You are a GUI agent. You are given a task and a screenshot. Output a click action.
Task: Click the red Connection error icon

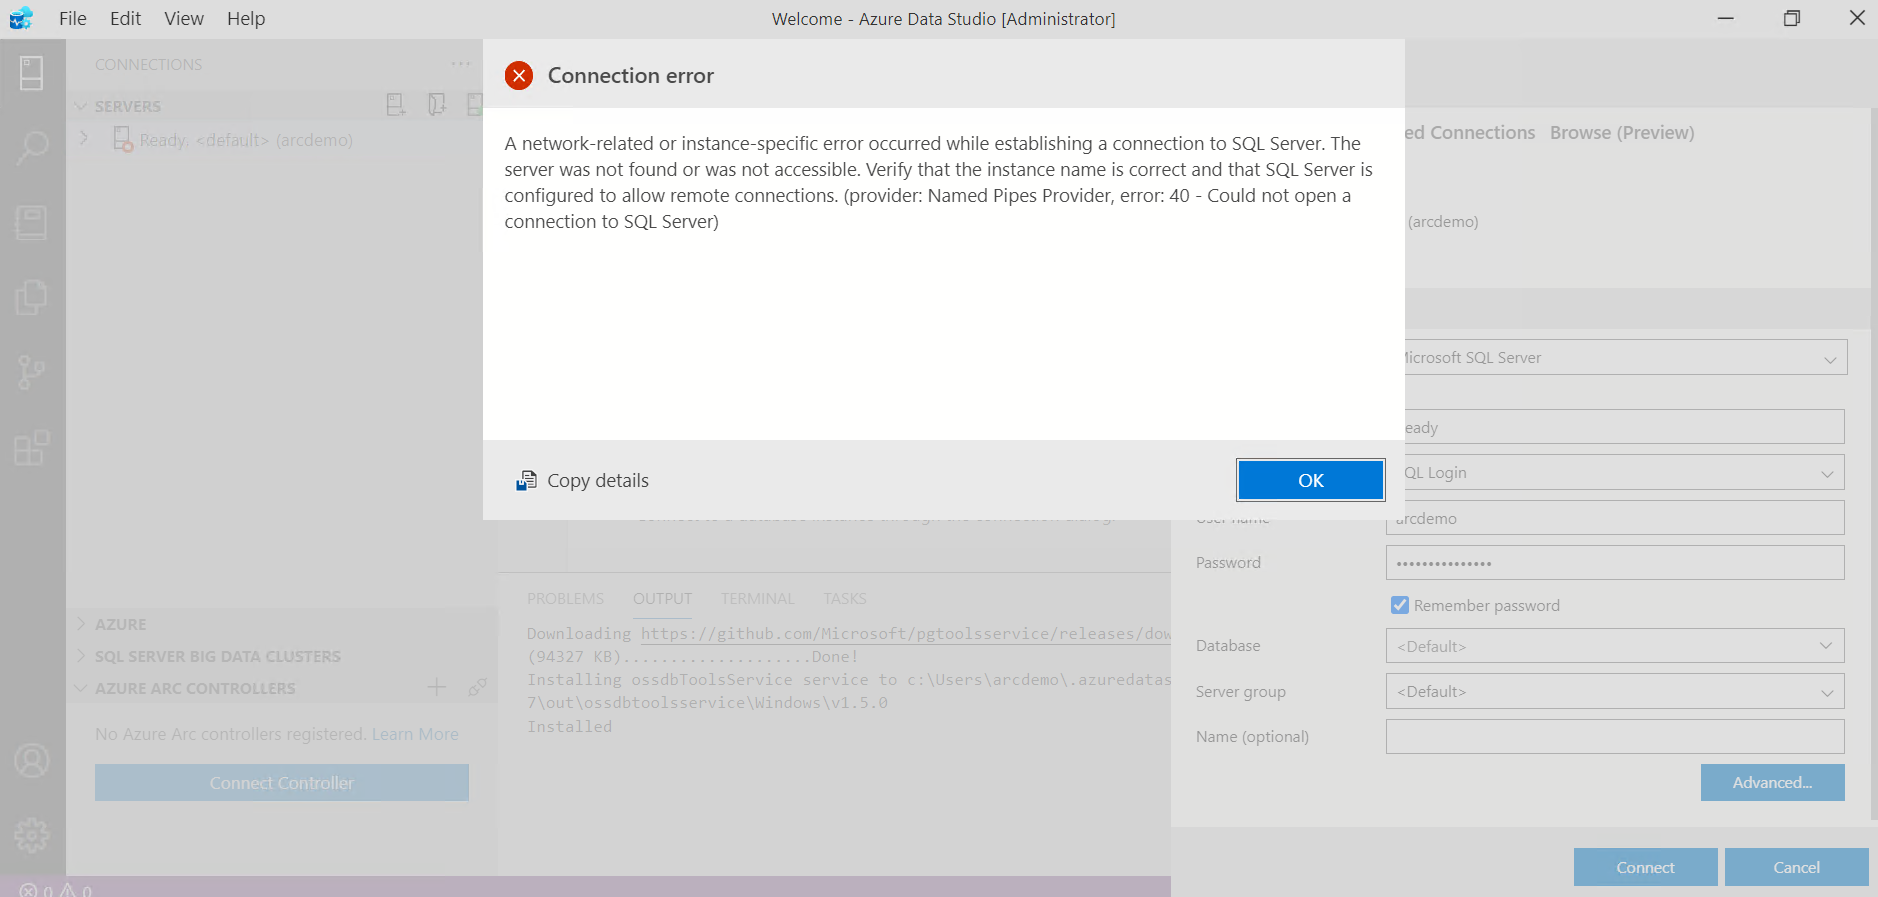click(519, 76)
